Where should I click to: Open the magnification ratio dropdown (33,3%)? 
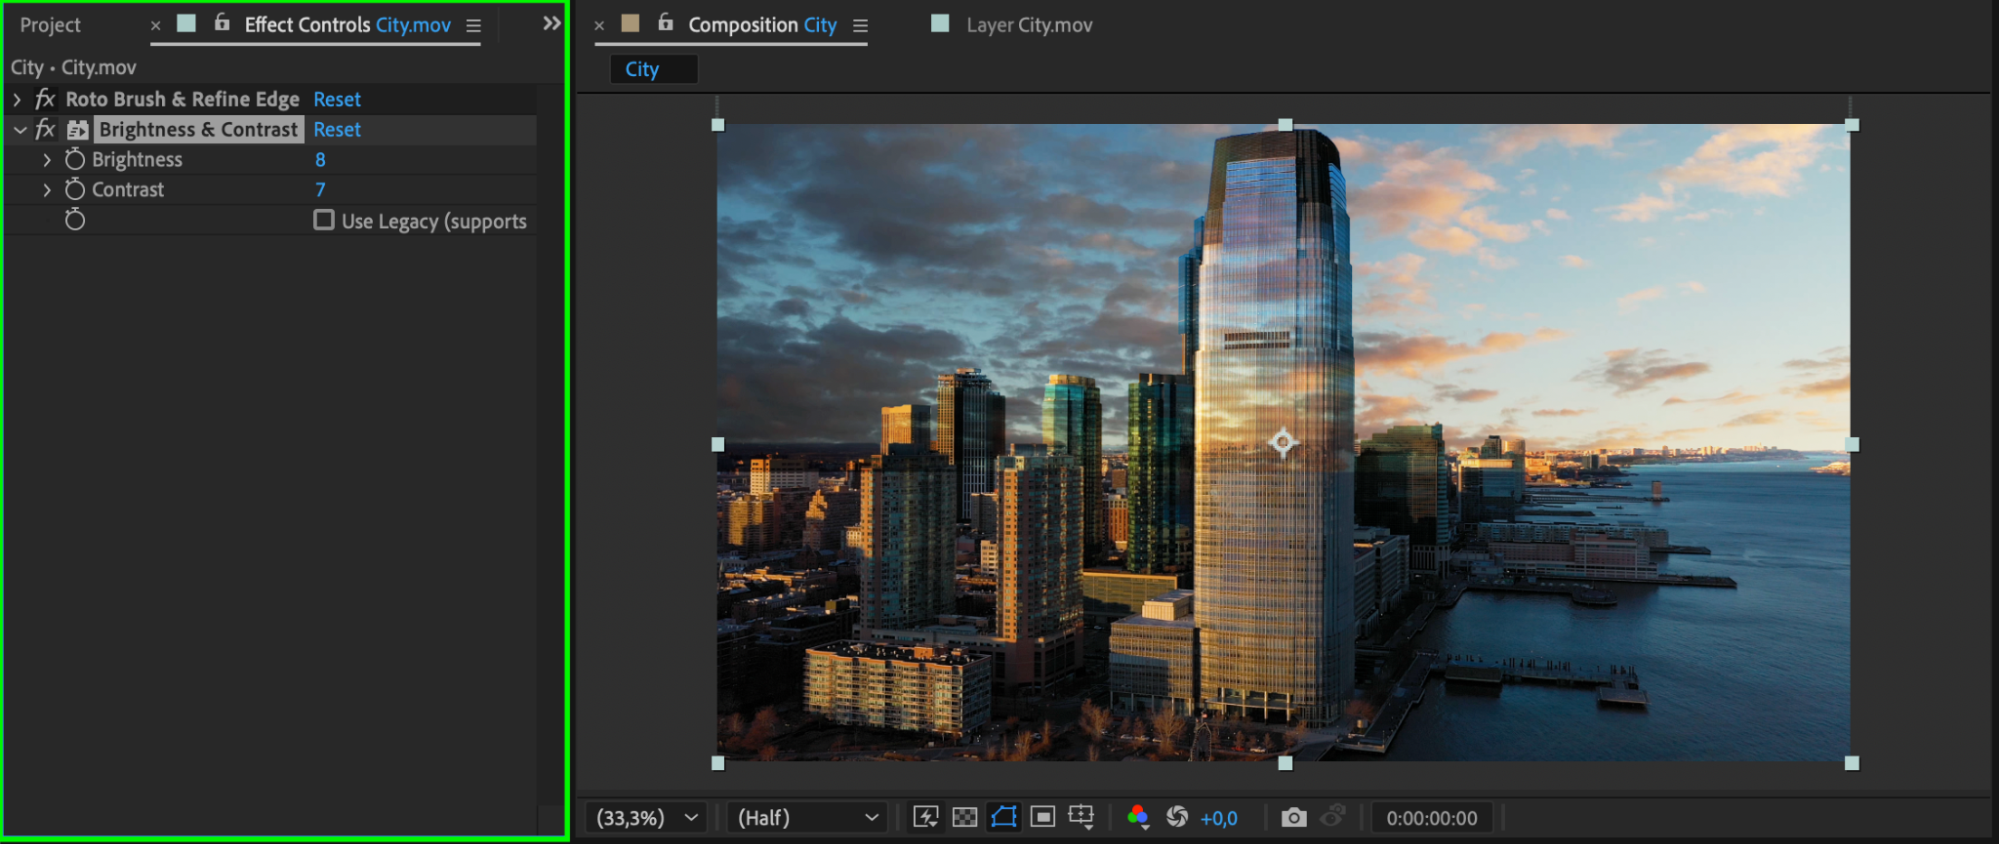point(646,817)
